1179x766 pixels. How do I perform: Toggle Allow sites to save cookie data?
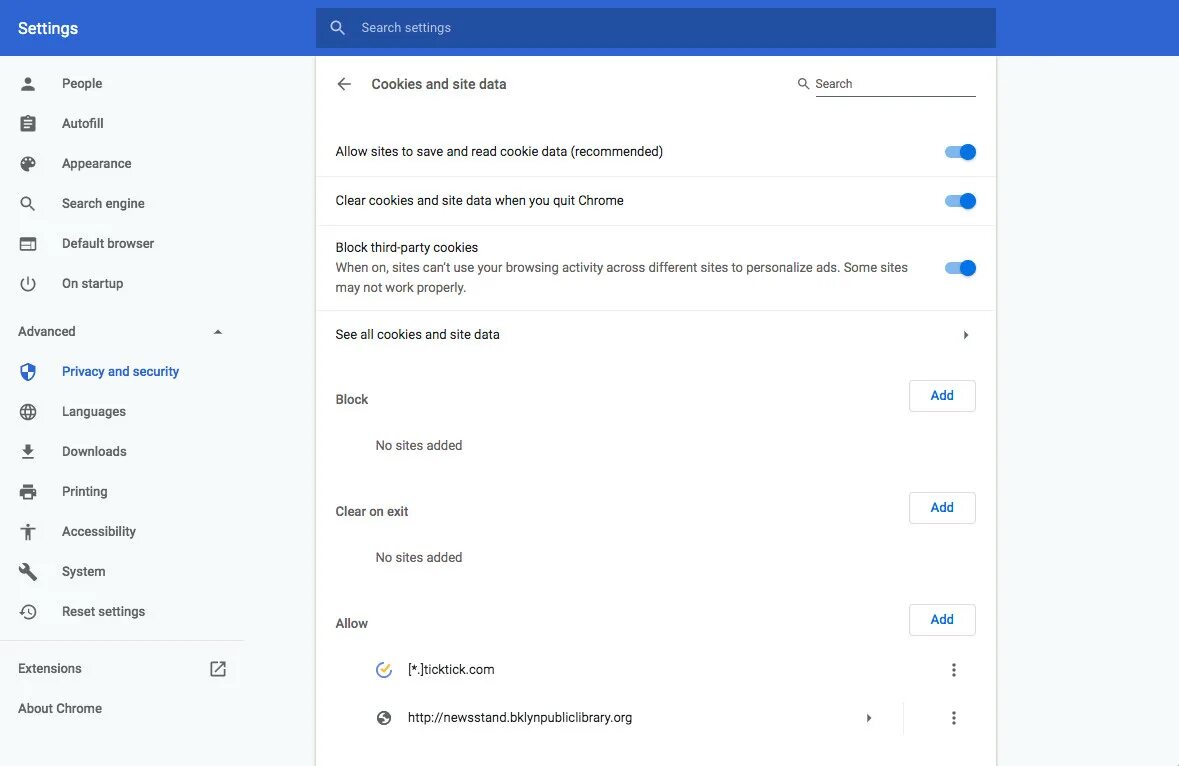(960, 152)
